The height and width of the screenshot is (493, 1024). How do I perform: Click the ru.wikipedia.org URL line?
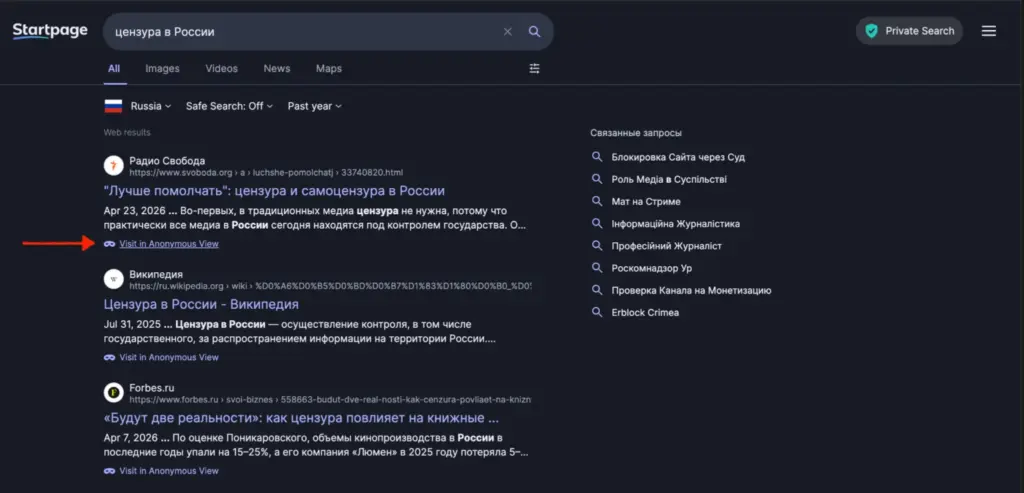click(330, 286)
